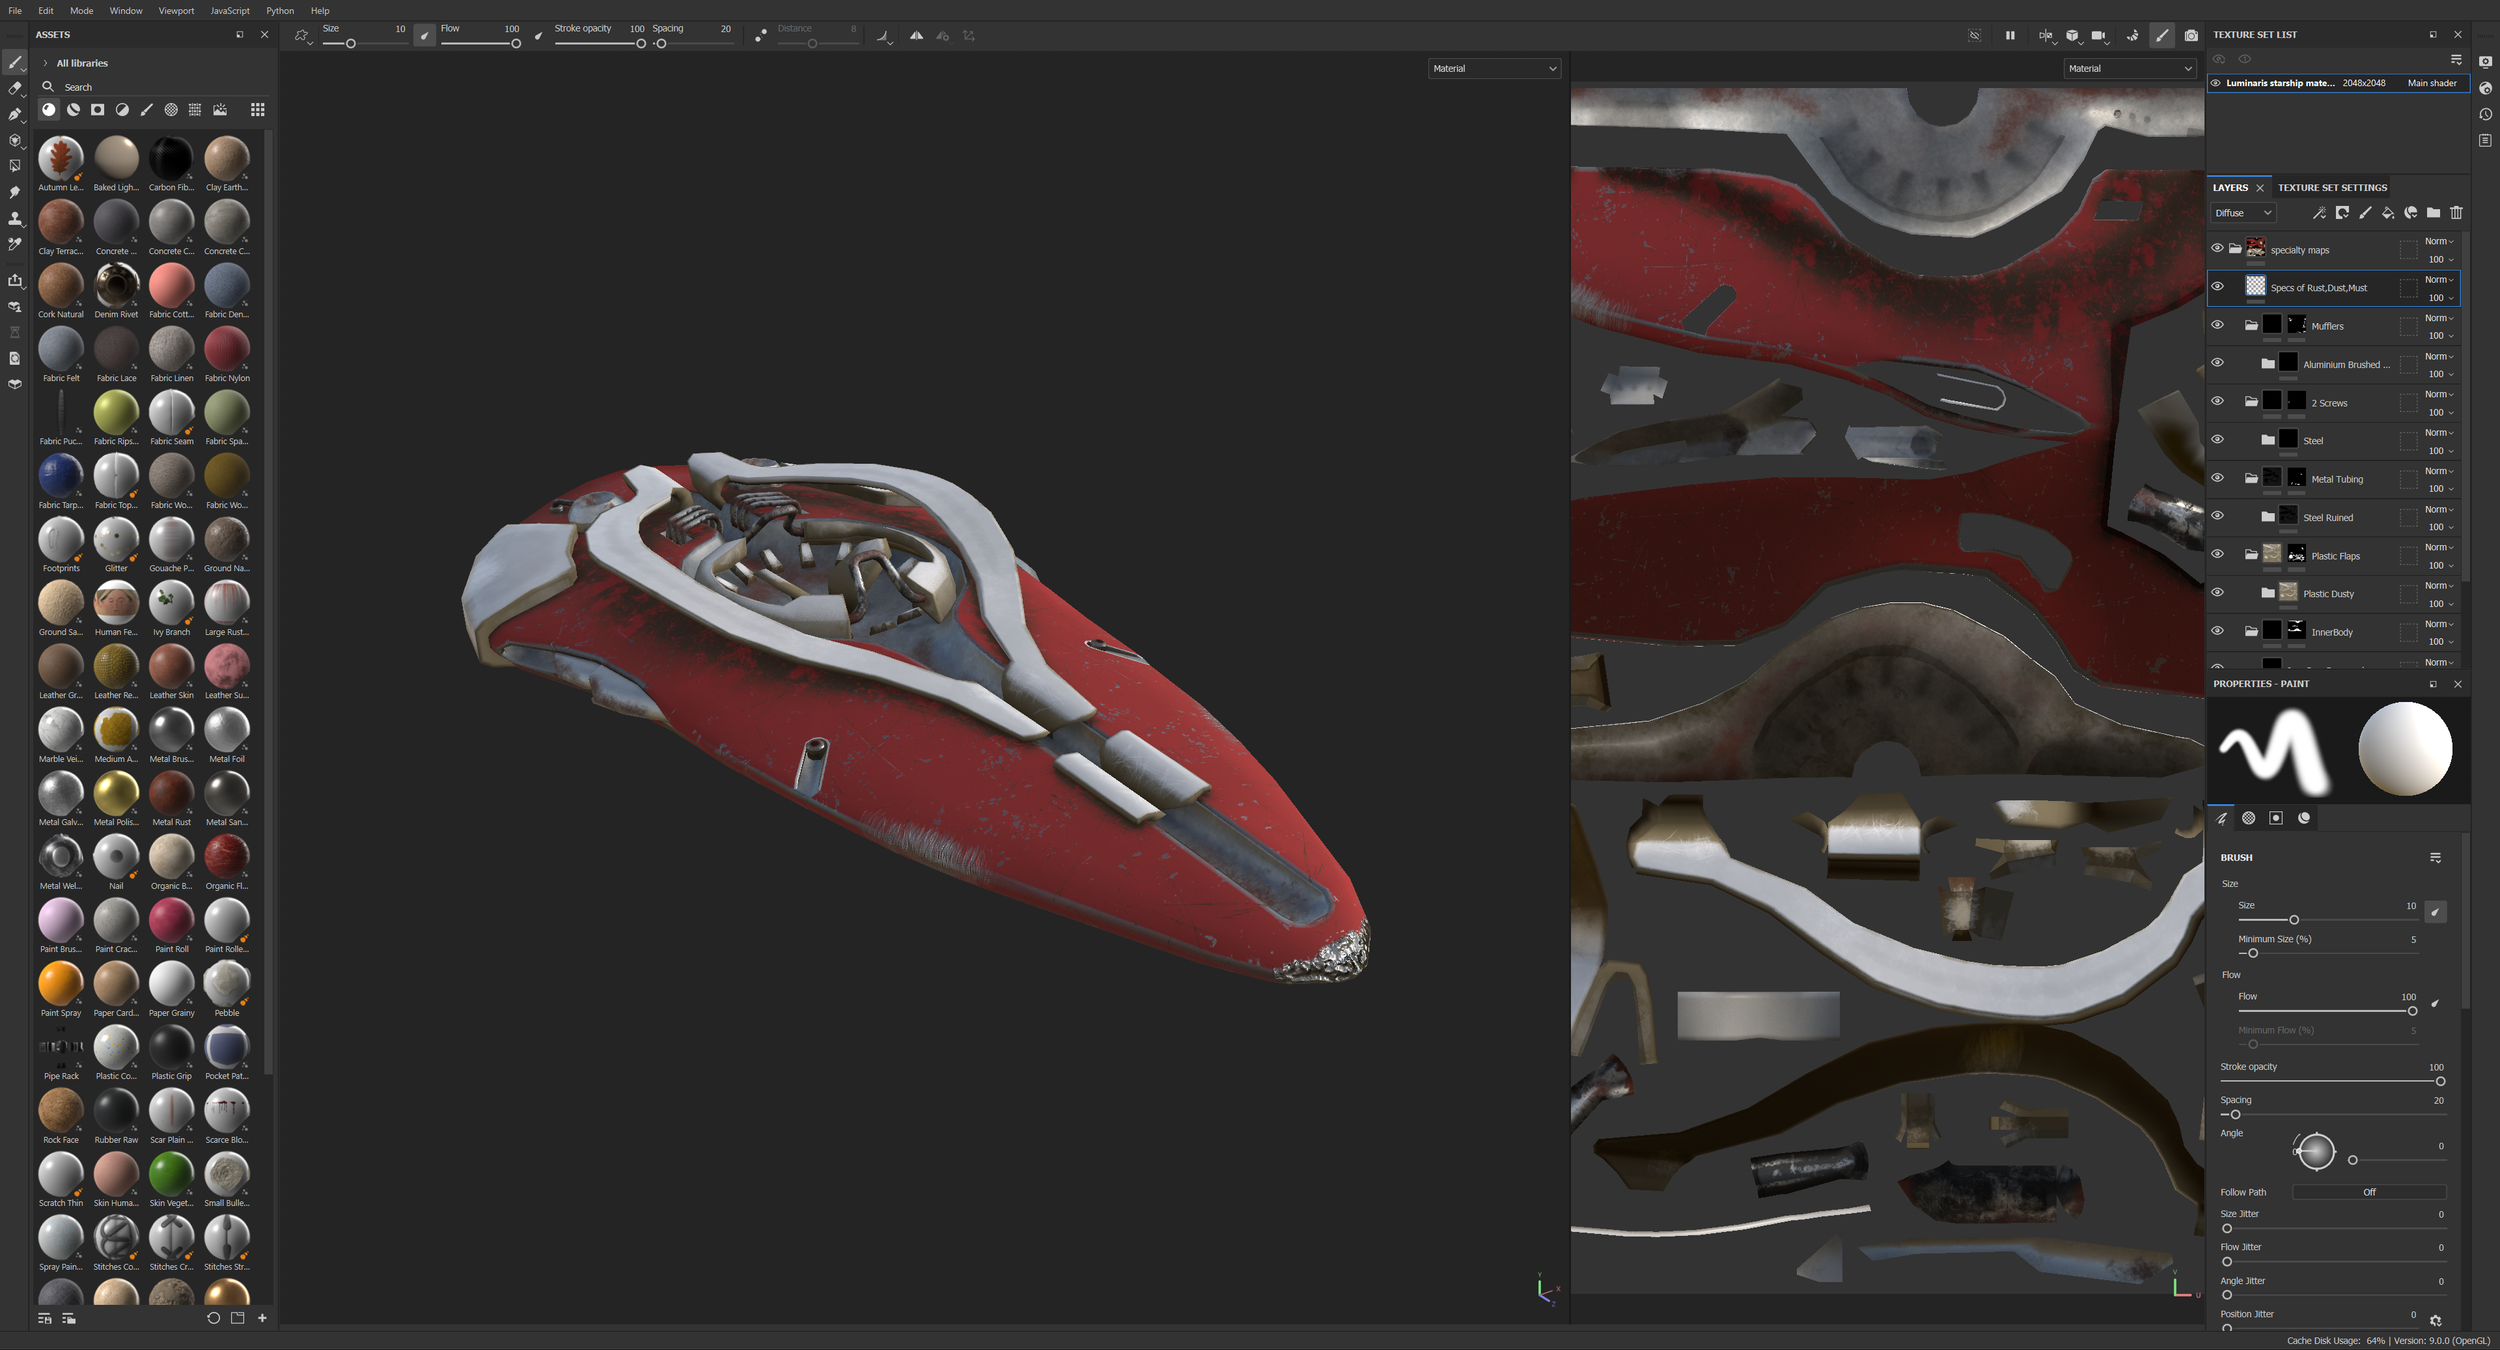Toggle visibility of Plastic Dusty layer

pos(2217,593)
